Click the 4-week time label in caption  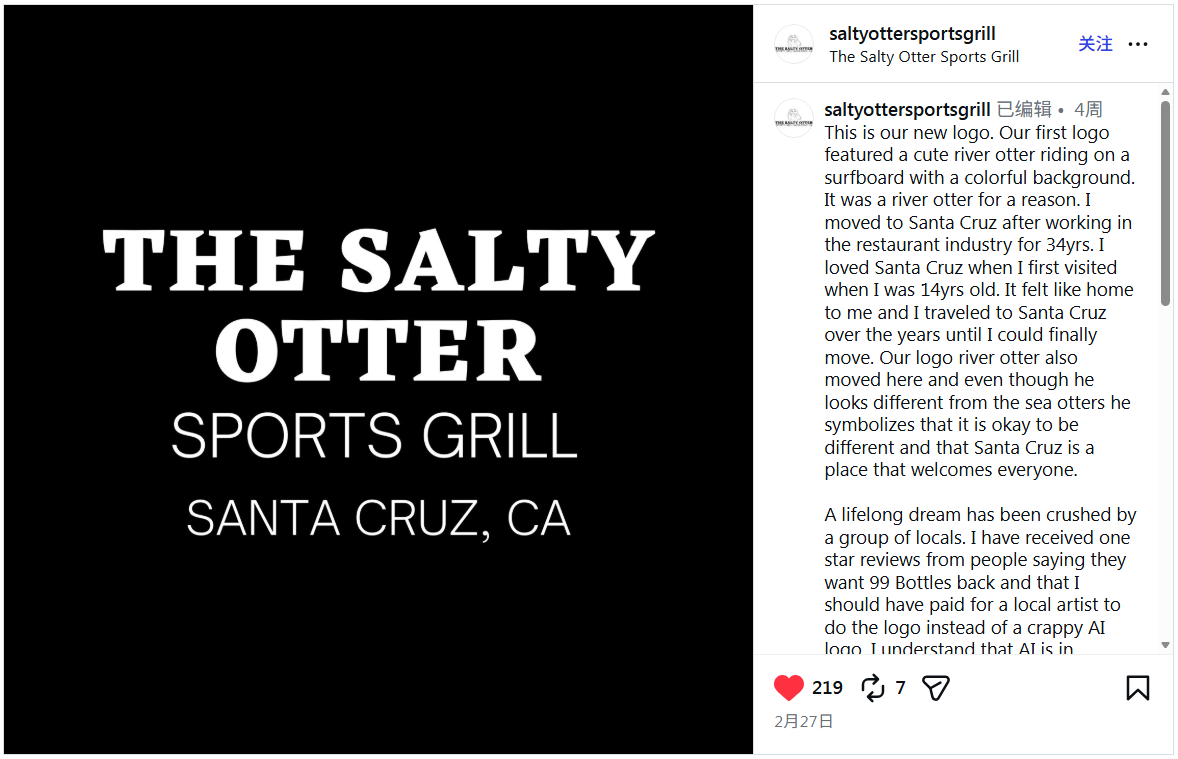click(1088, 110)
